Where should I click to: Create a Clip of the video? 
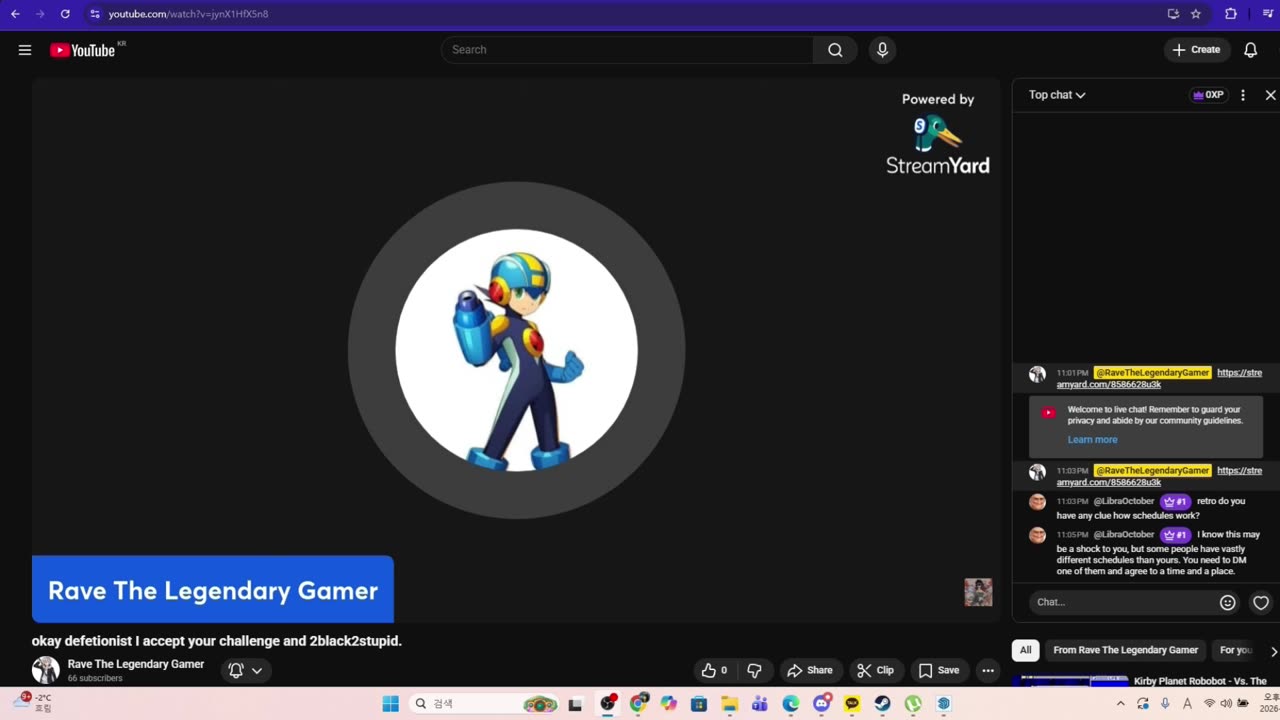tap(875, 670)
